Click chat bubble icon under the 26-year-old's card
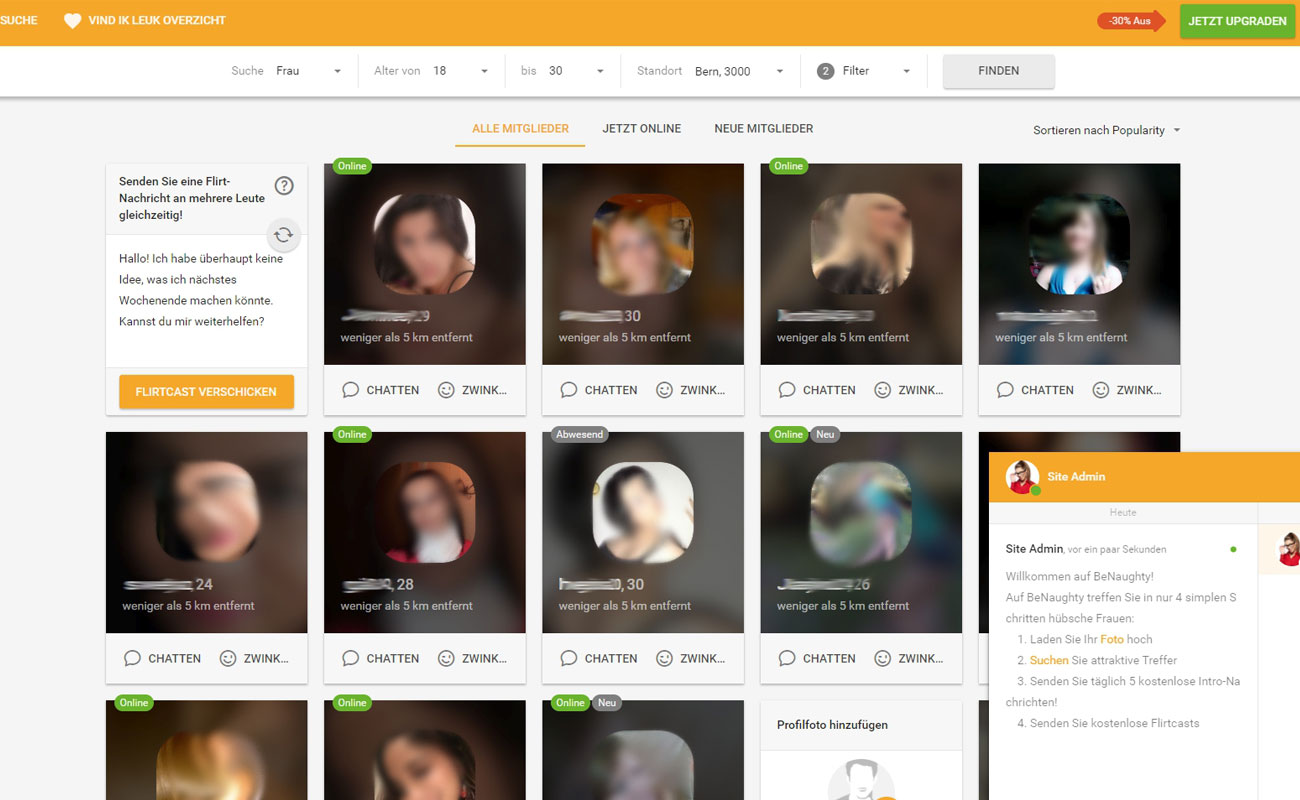 pos(786,658)
